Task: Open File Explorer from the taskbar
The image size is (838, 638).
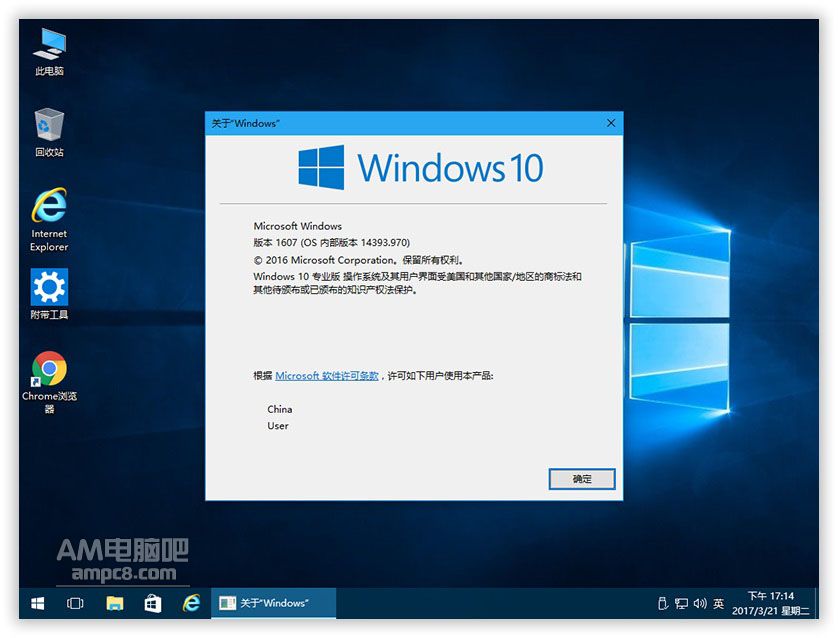Action: click(x=114, y=603)
